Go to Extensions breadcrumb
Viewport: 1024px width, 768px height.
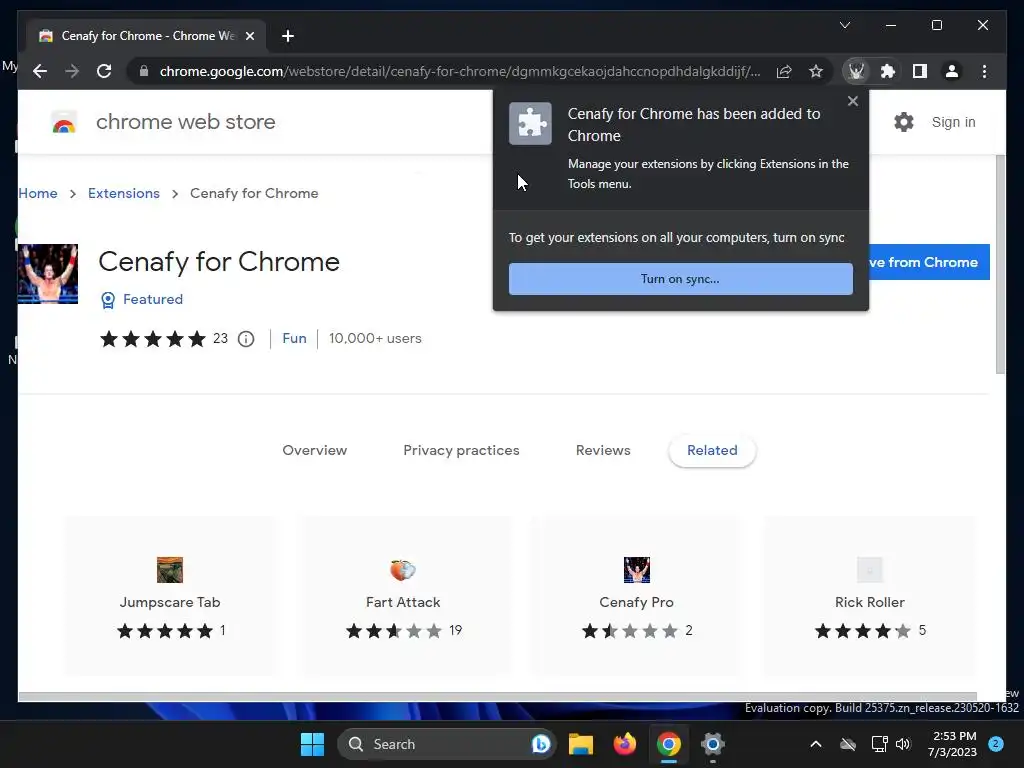123,193
